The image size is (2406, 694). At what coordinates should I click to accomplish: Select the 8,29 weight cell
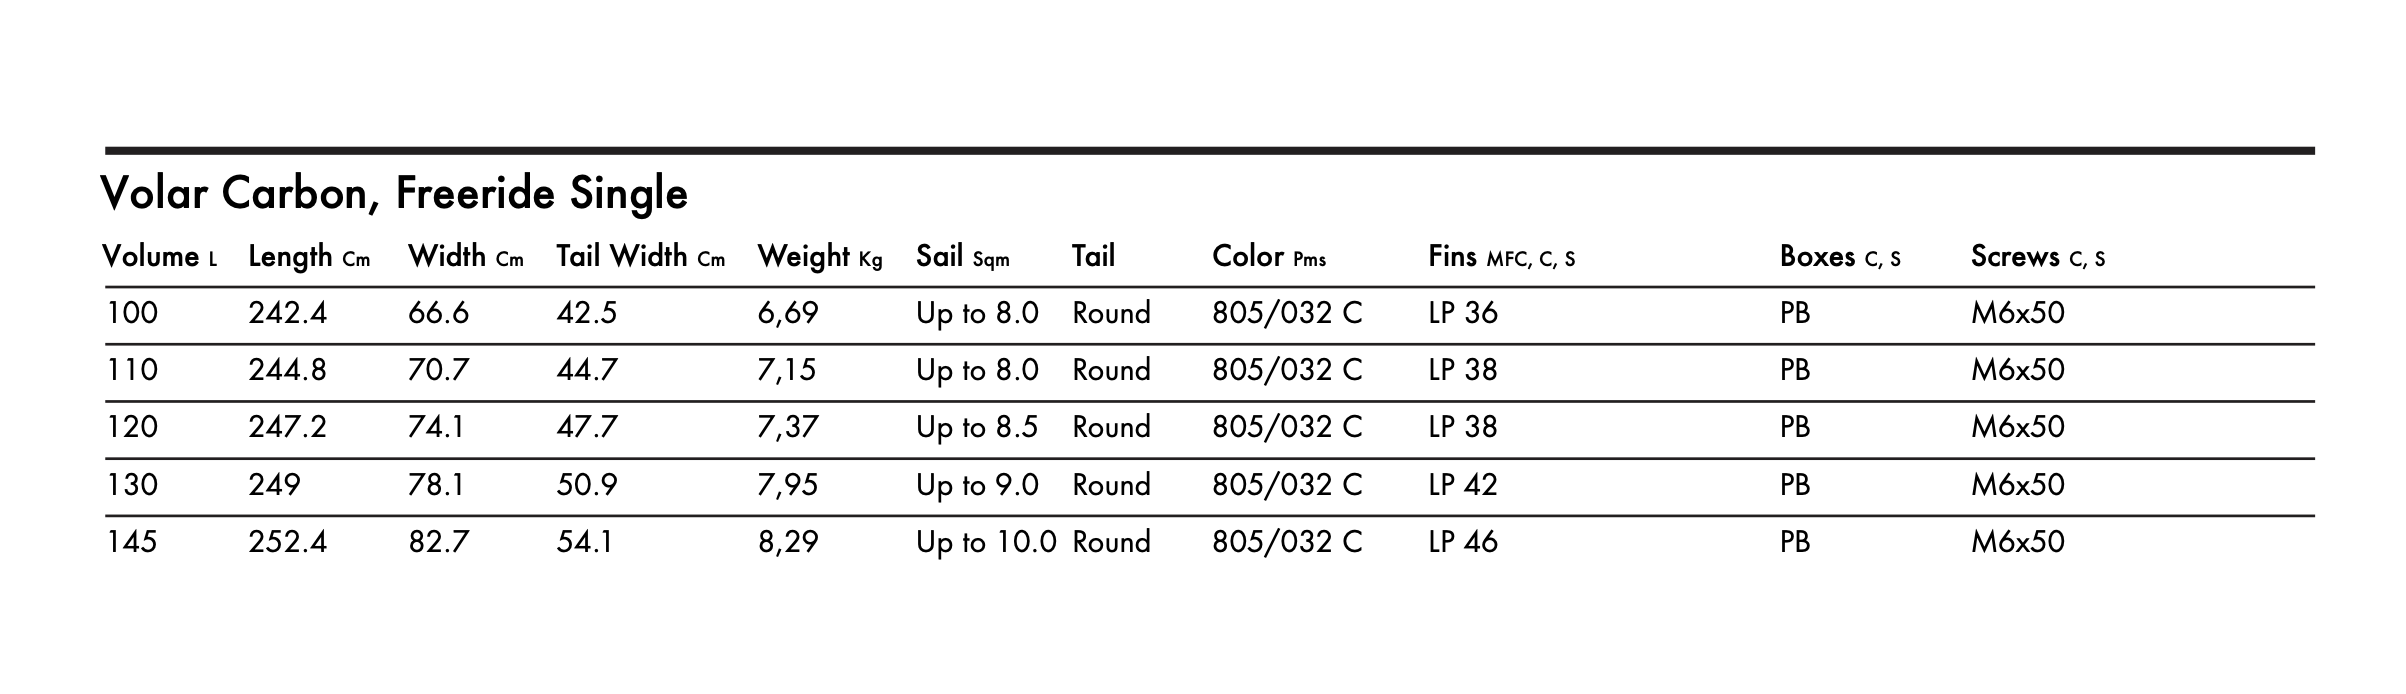(x=787, y=542)
